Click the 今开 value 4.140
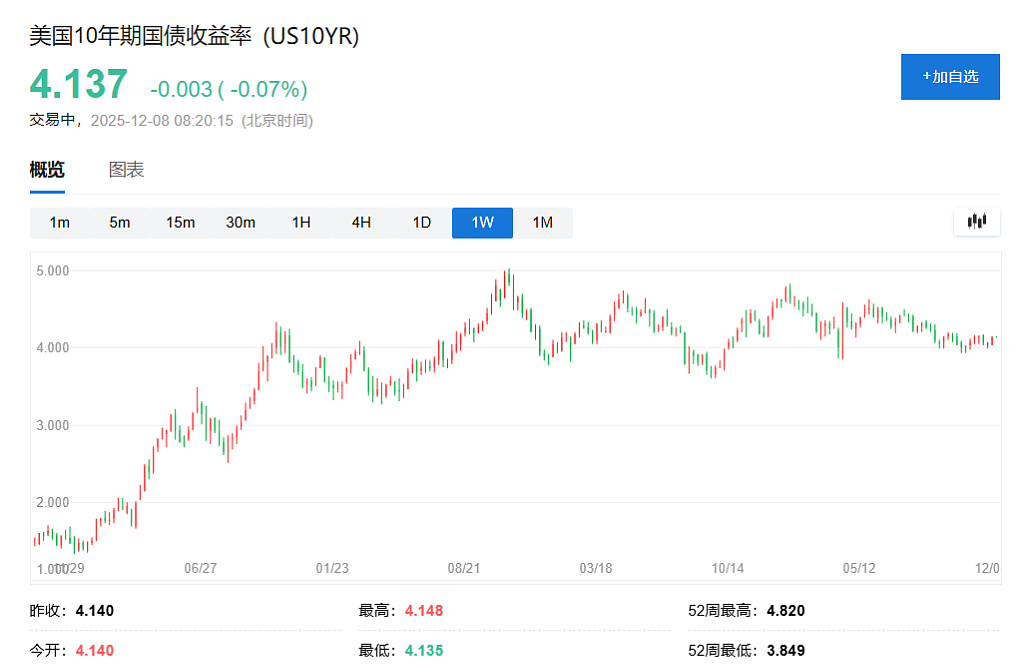1024x669 pixels. [95, 651]
